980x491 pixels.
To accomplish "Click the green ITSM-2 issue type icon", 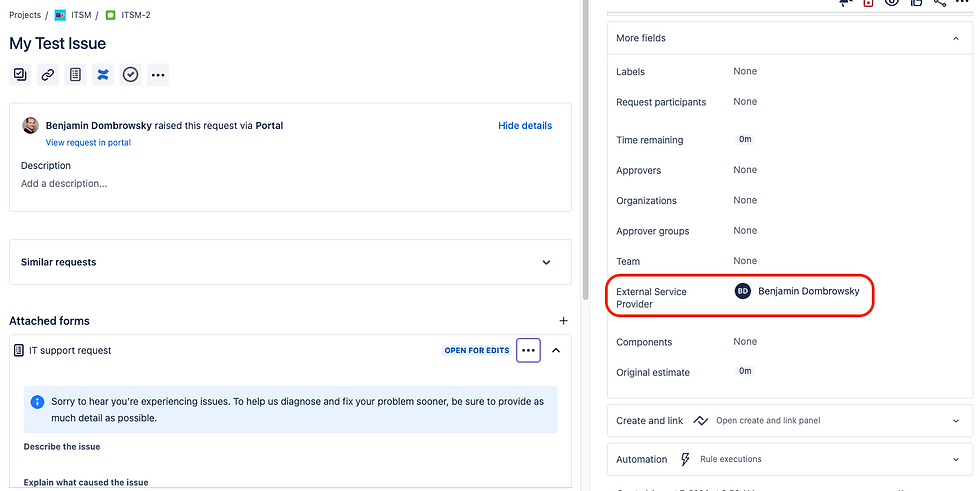I will pyautogui.click(x=111, y=15).
